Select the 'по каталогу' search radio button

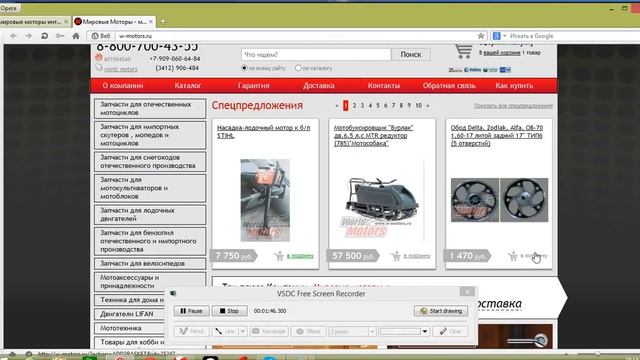(298, 68)
